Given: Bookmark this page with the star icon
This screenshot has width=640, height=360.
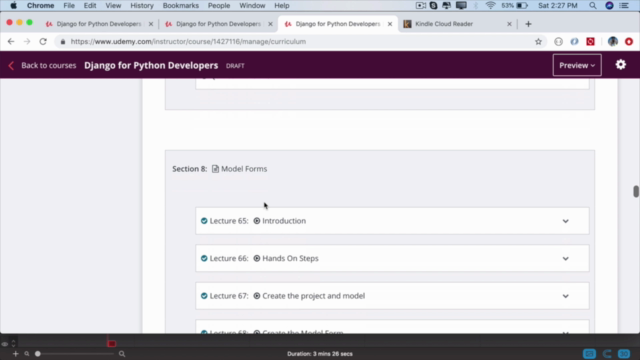Looking at the screenshot, I should pos(538,42).
